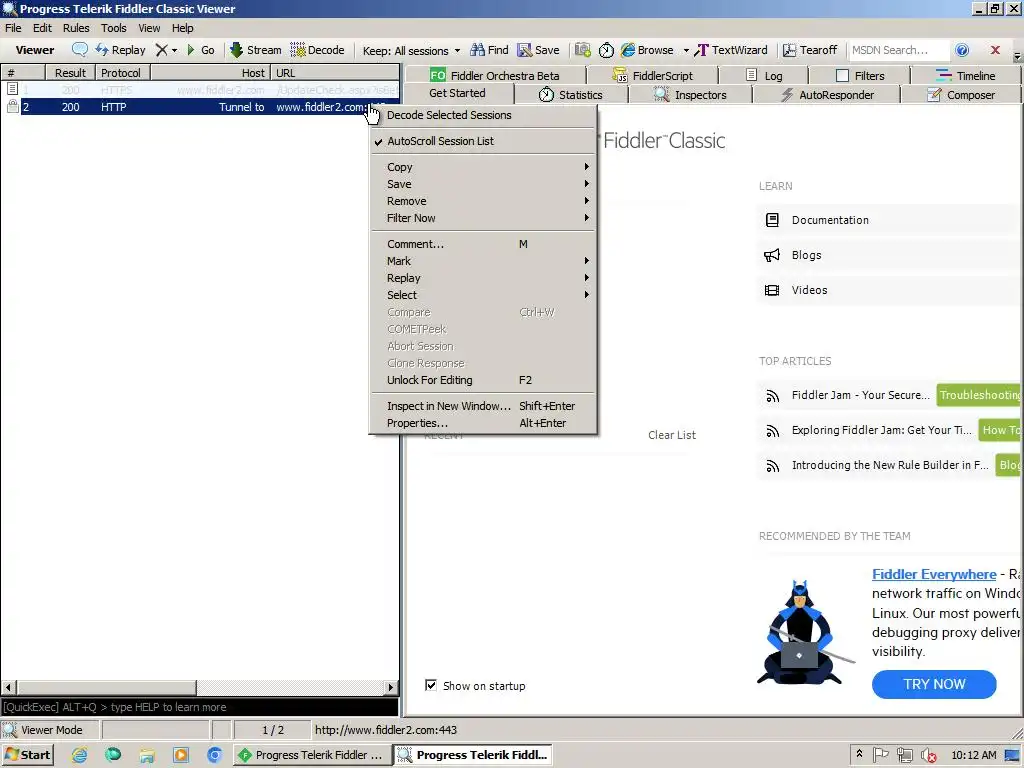The image size is (1024, 768).
Task: Choose Decode Selected Sessions from context menu
Action: pos(483,115)
